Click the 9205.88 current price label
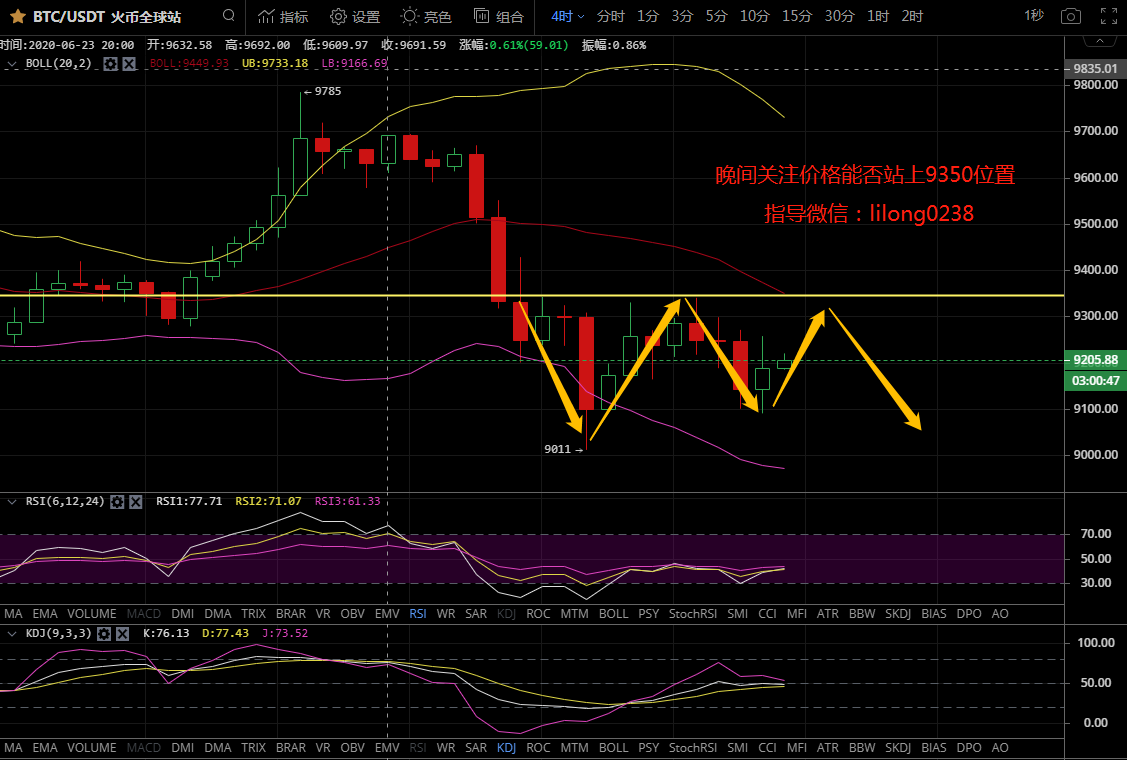Screen dimensions: 1127x760 pyautogui.click(x=1092, y=359)
